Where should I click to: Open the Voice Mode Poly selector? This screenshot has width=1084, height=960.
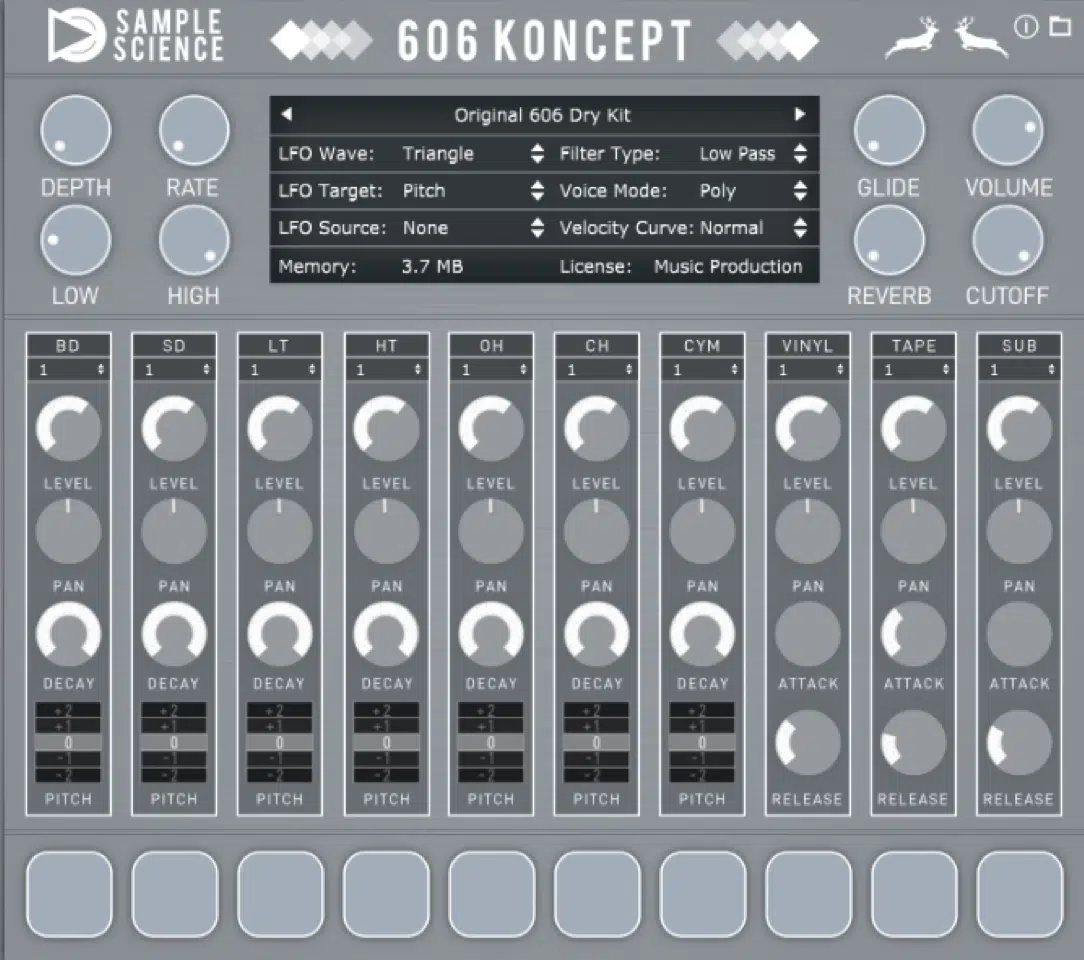point(753,191)
